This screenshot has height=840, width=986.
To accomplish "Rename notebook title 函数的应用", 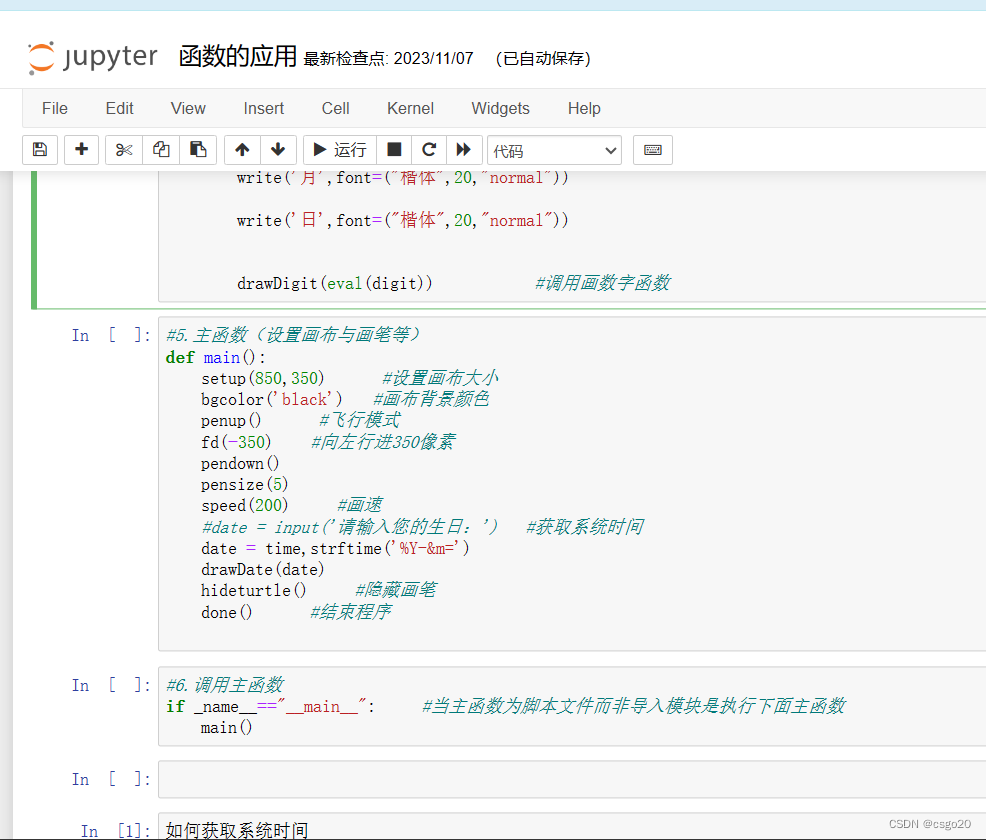I will [x=237, y=57].
